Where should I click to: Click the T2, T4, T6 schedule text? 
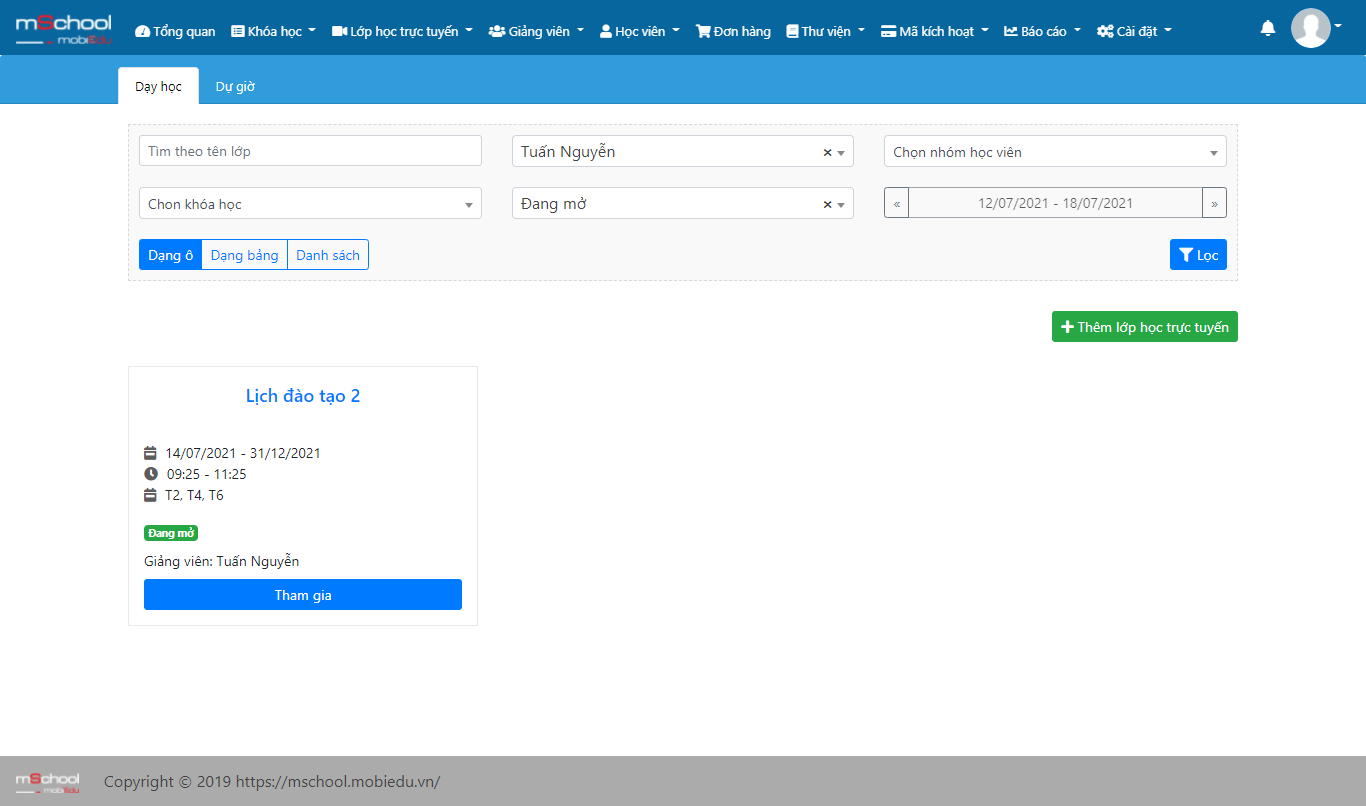tap(194, 495)
